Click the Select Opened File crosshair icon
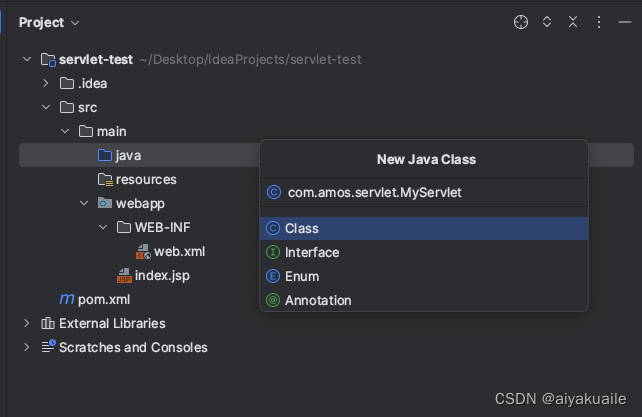Image resolution: width=642 pixels, height=417 pixels. click(521, 22)
